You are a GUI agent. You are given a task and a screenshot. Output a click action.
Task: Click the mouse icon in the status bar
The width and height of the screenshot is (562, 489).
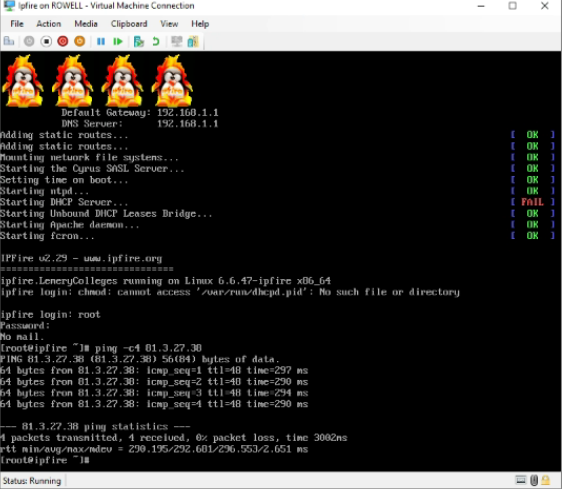tap(534, 480)
